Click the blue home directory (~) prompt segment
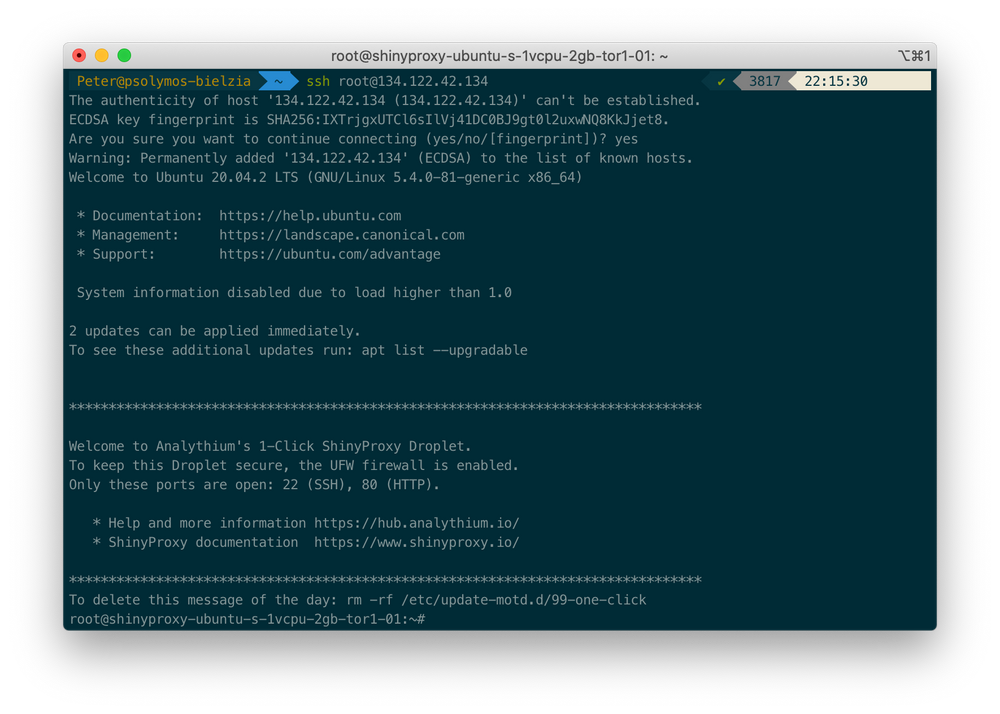The image size is (1000, 714). pos(279,81)
